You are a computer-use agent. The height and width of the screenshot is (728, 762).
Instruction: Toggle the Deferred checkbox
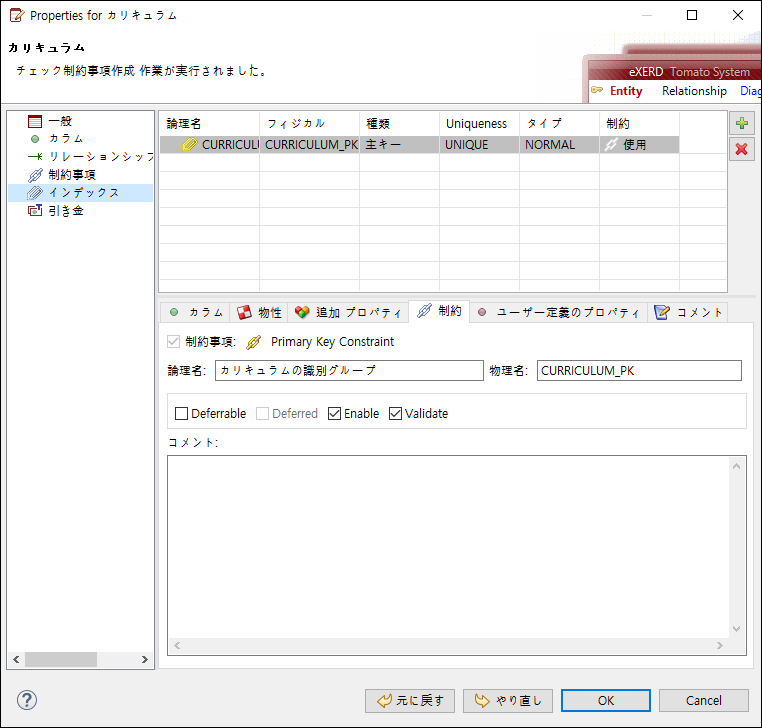point(262,414)
